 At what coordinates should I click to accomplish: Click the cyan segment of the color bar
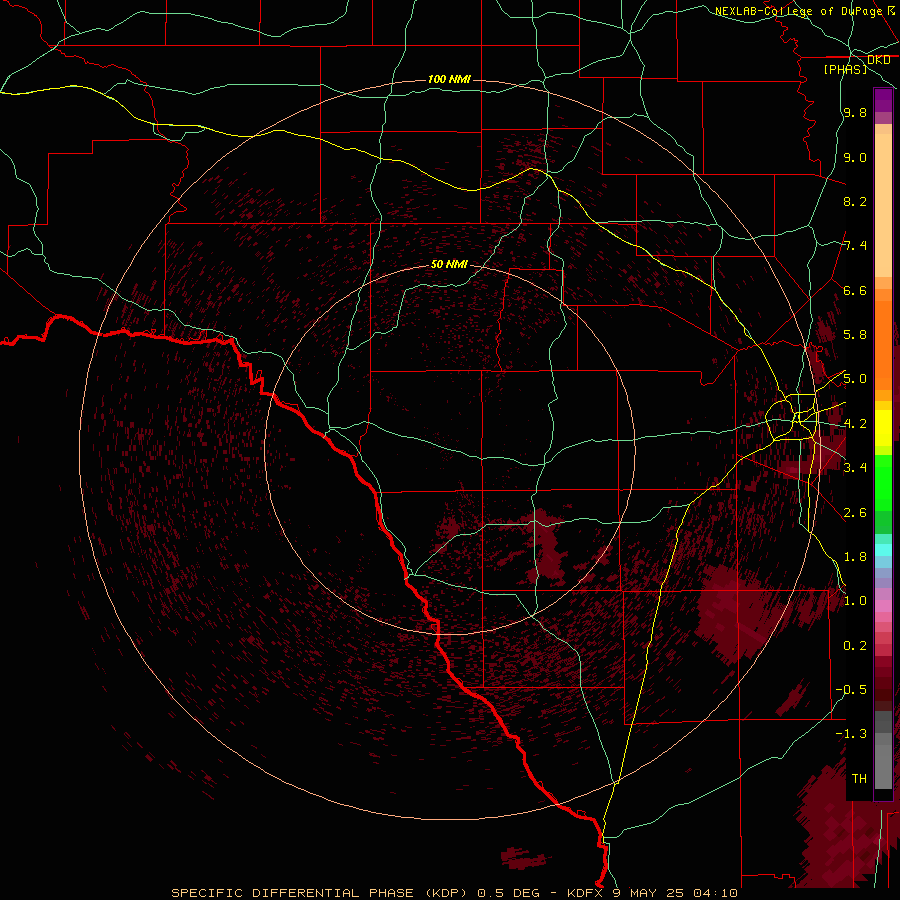(x=883, y=549)
